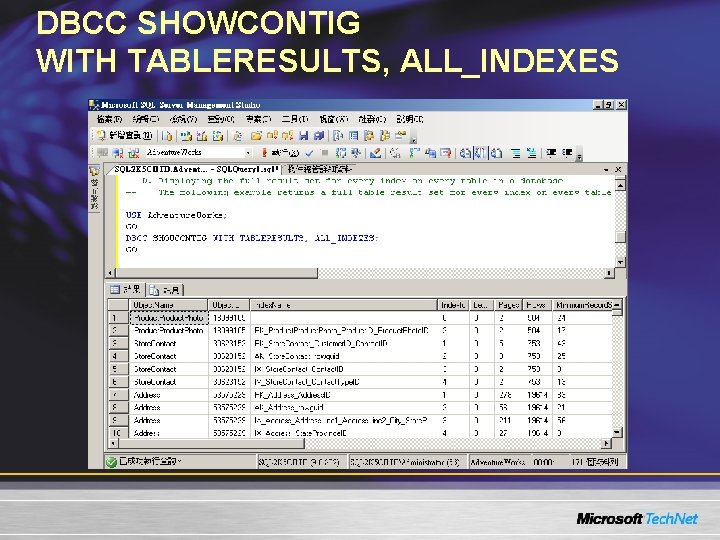
Task: Close the active query document
Action: tap(618, 169)
